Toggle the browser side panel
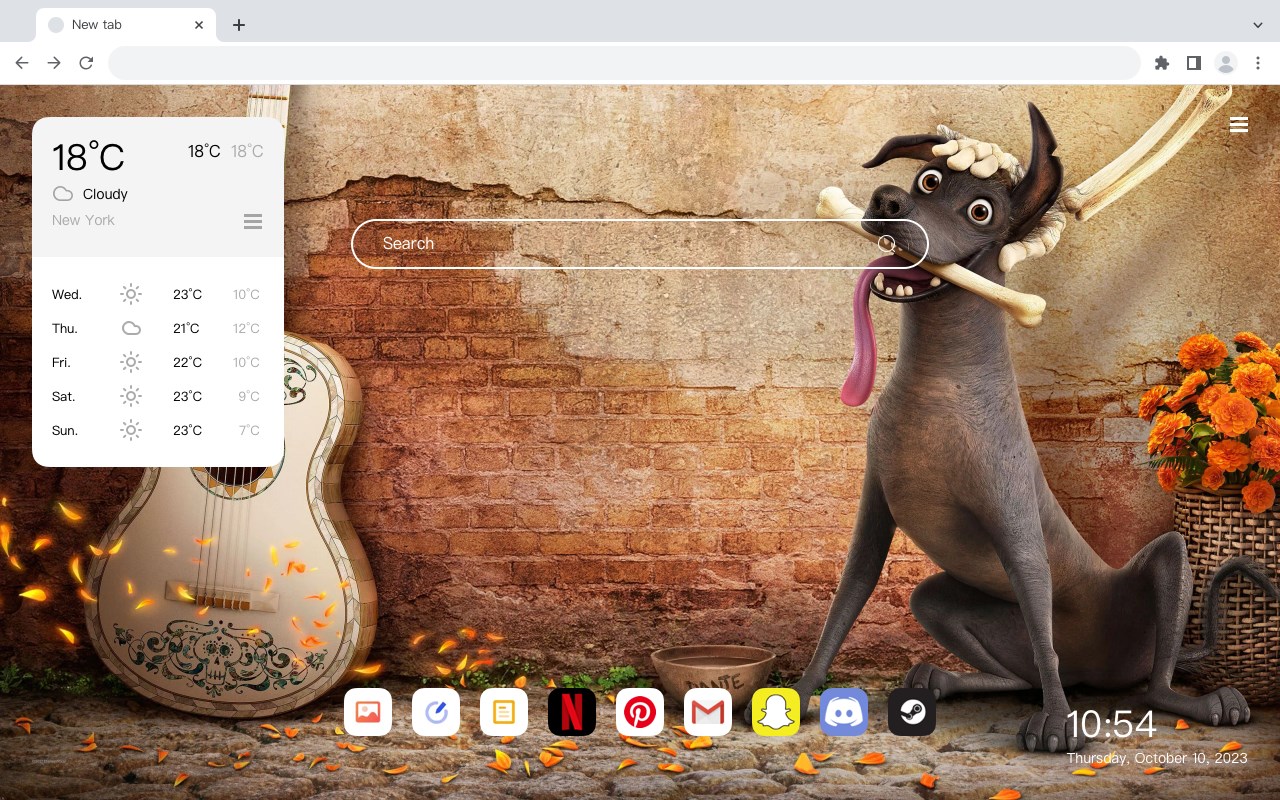 (x=1193, y=63)
